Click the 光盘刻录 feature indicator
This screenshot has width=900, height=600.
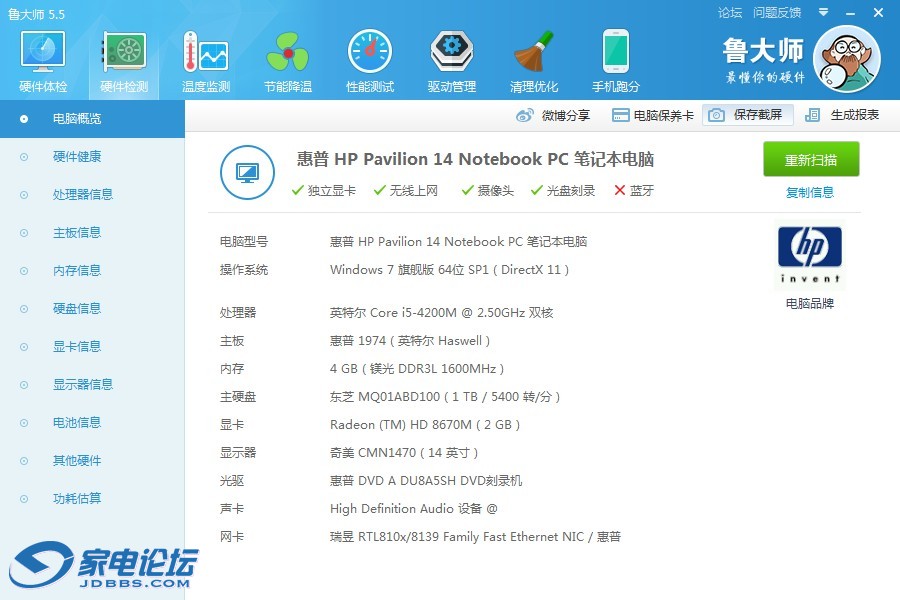563,191
